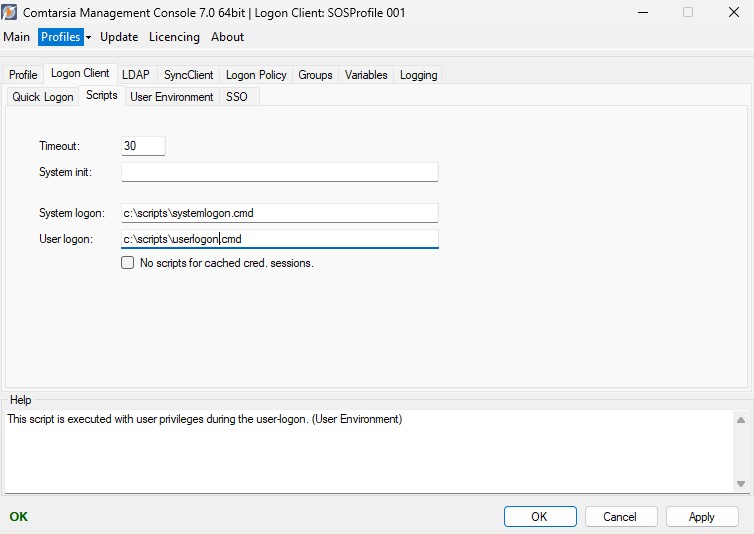Screen dimensions: 754x534
Task: Click the Timeout field containing 30
Action: (x=143, y=146)
